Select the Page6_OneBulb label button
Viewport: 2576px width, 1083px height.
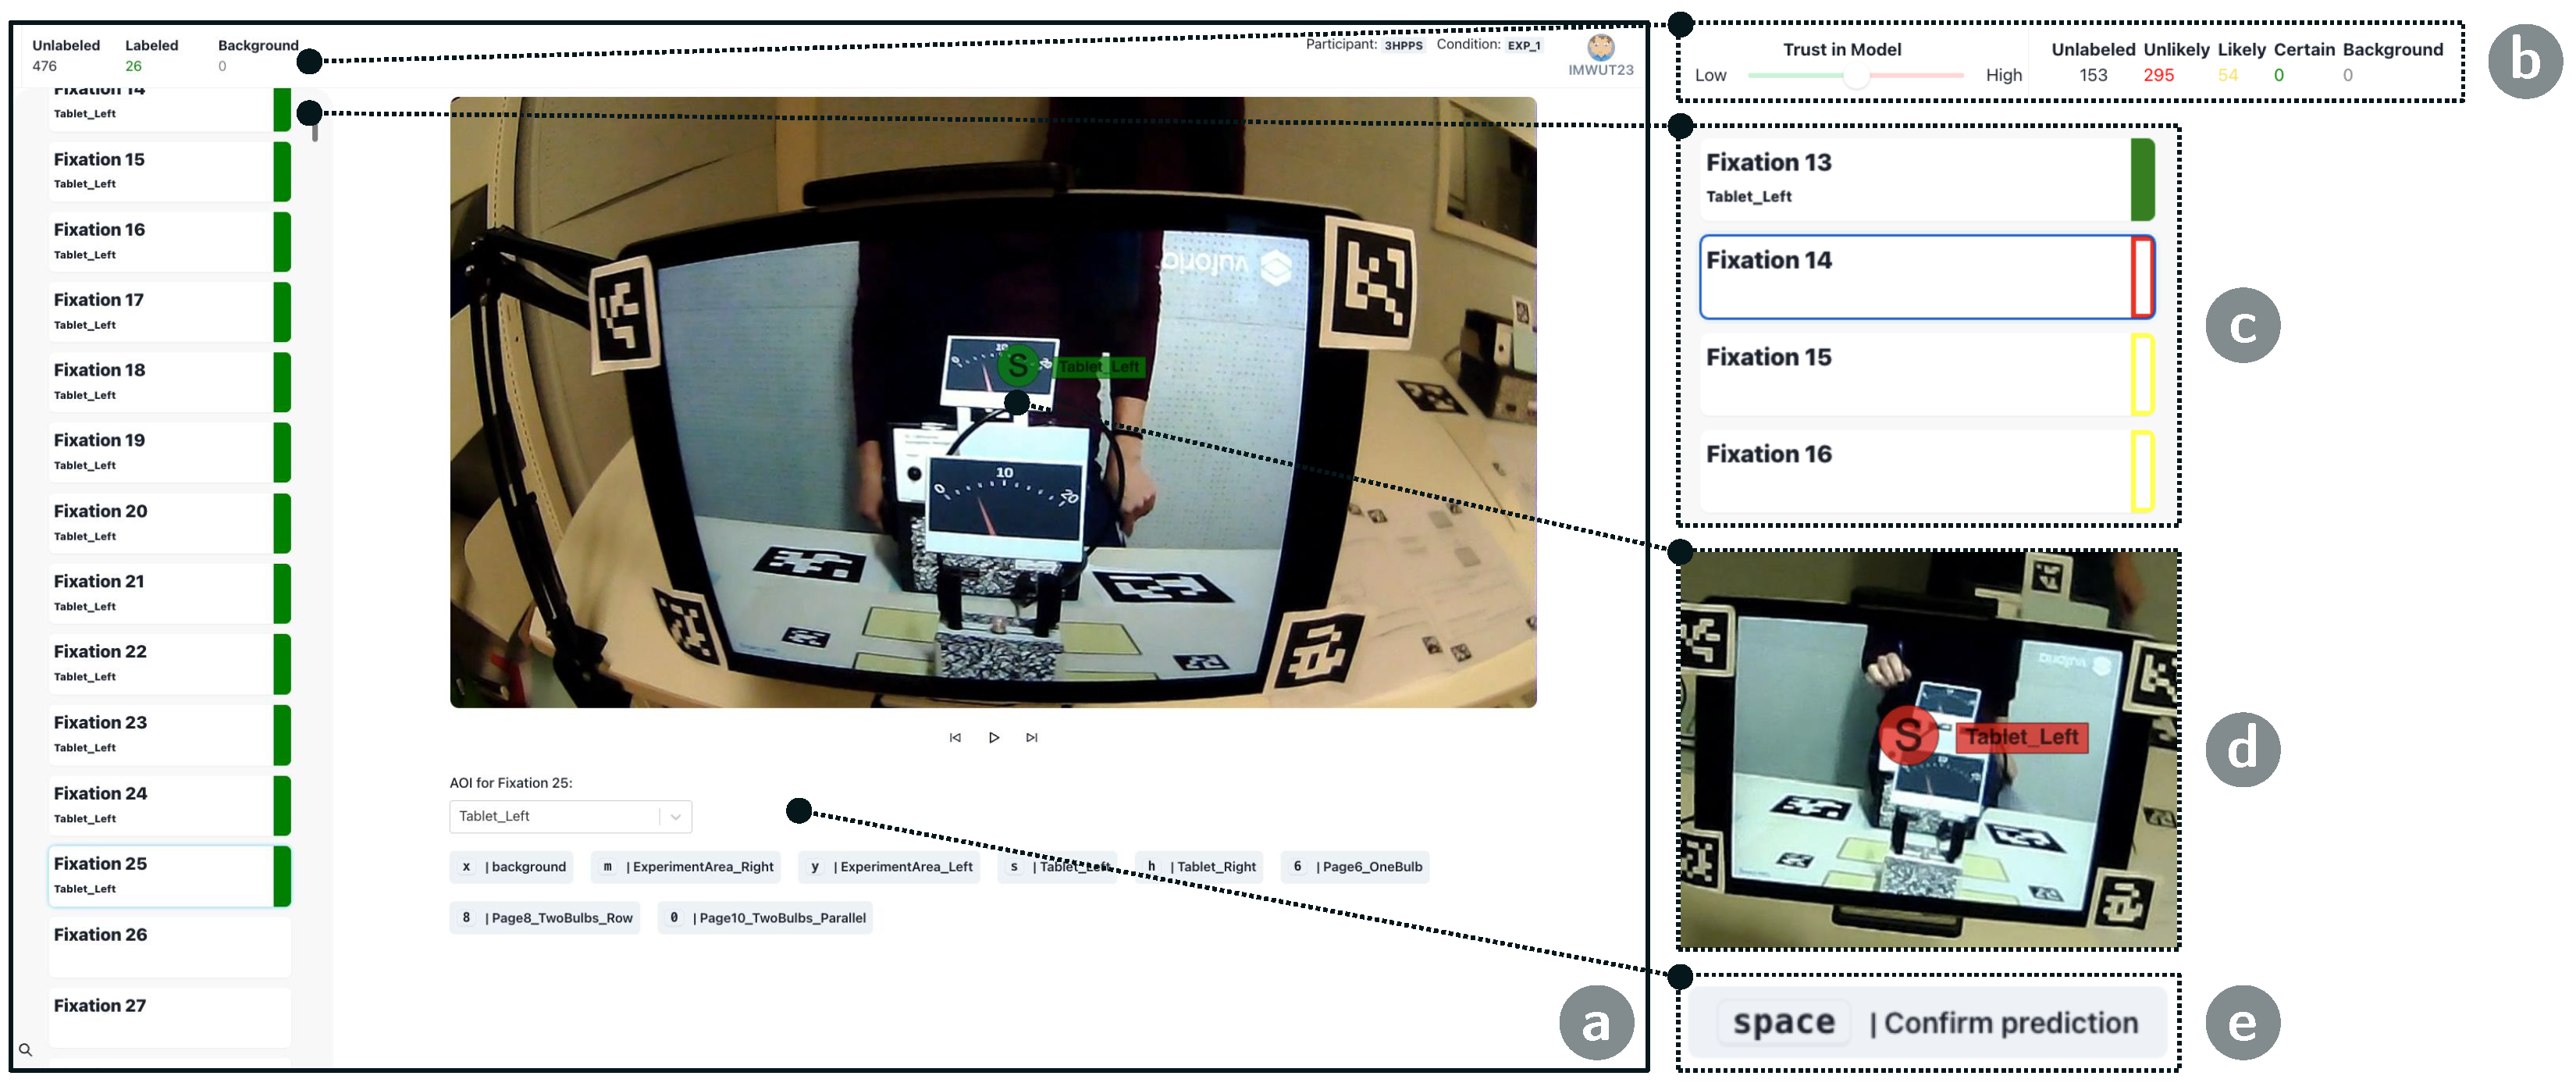coord(1355,866)
